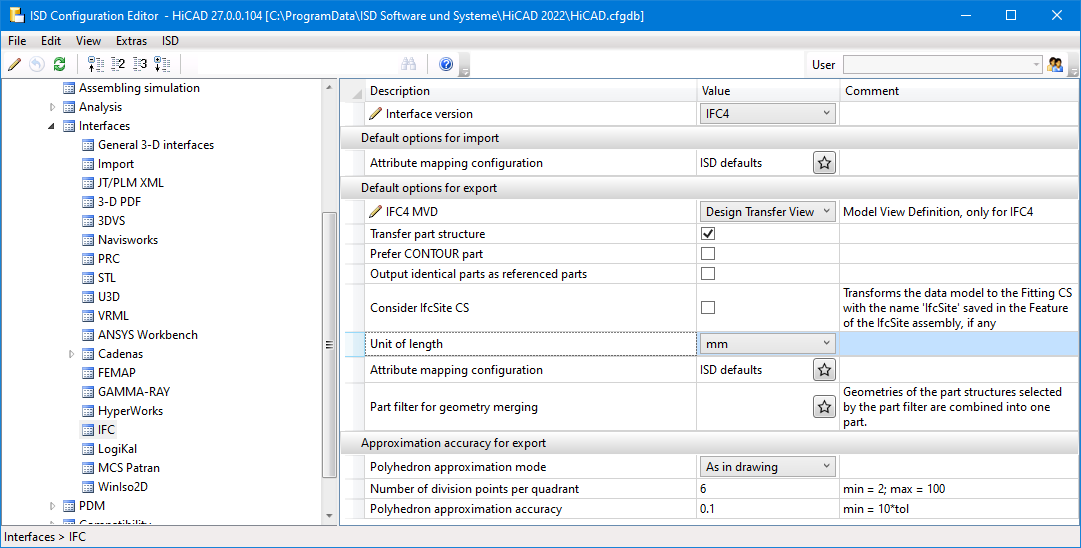
Task: Click the Value column header
Action: click(x=768, y=91)
